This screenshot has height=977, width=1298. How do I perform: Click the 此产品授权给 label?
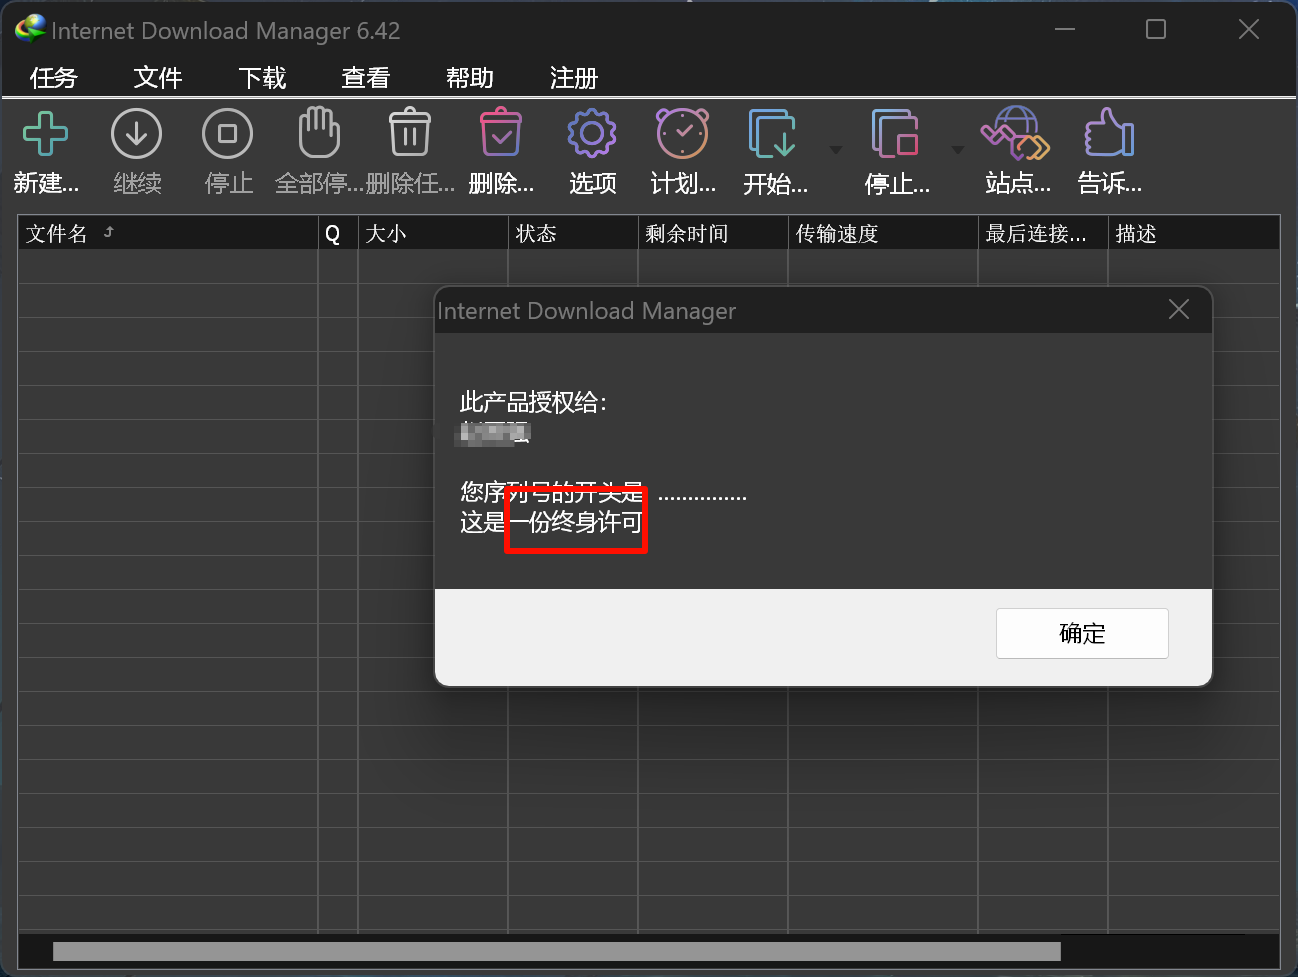coord(533,402)
